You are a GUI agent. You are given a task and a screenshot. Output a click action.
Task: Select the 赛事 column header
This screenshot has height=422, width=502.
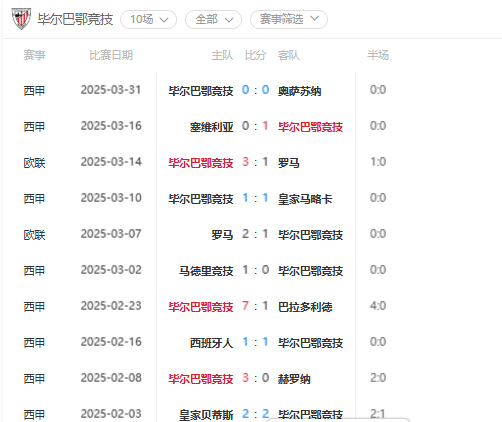click(x=34, y=55)
